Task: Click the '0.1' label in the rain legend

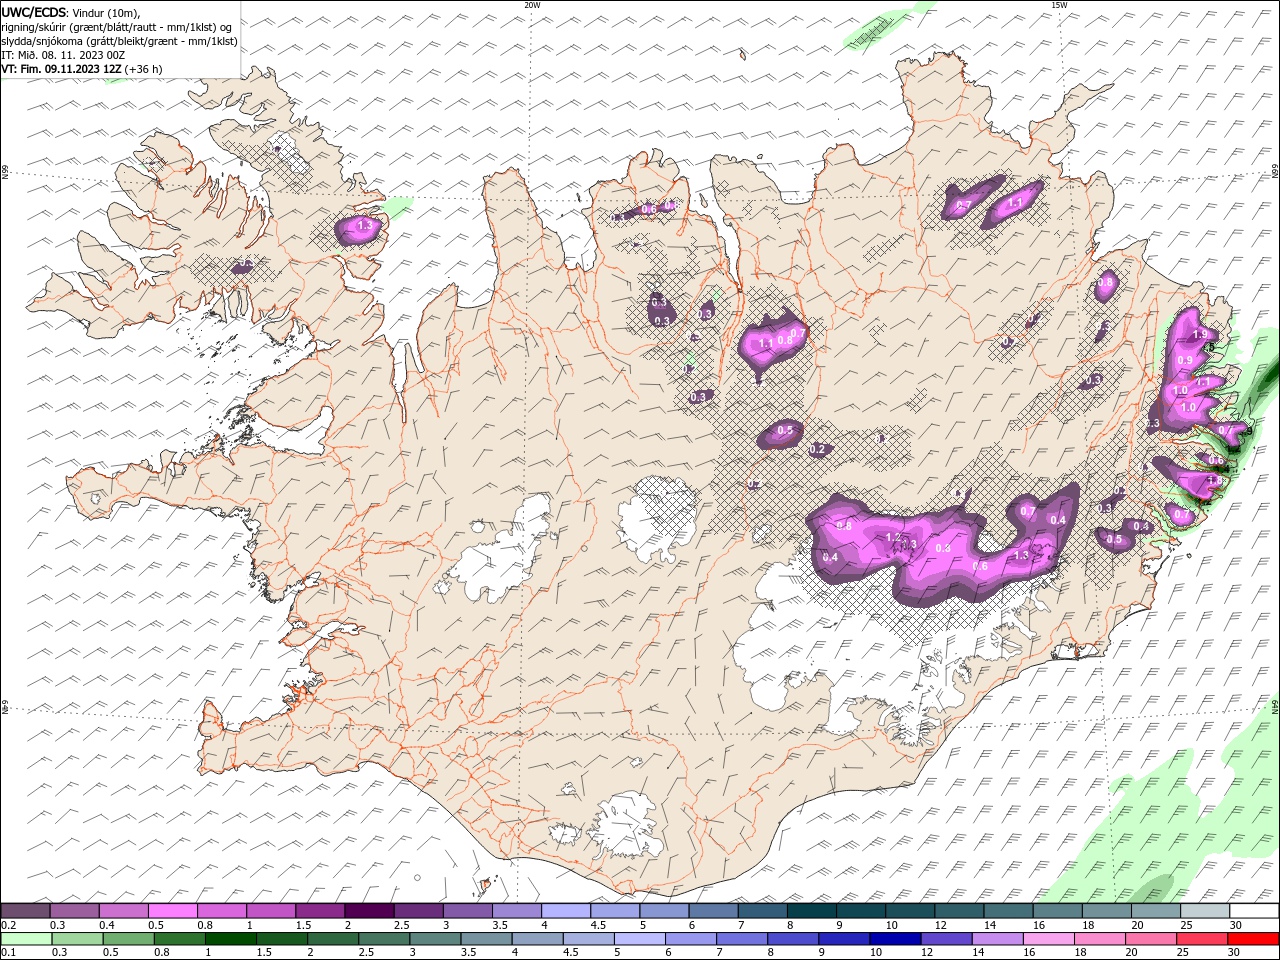Action: (x=8, y=953)
